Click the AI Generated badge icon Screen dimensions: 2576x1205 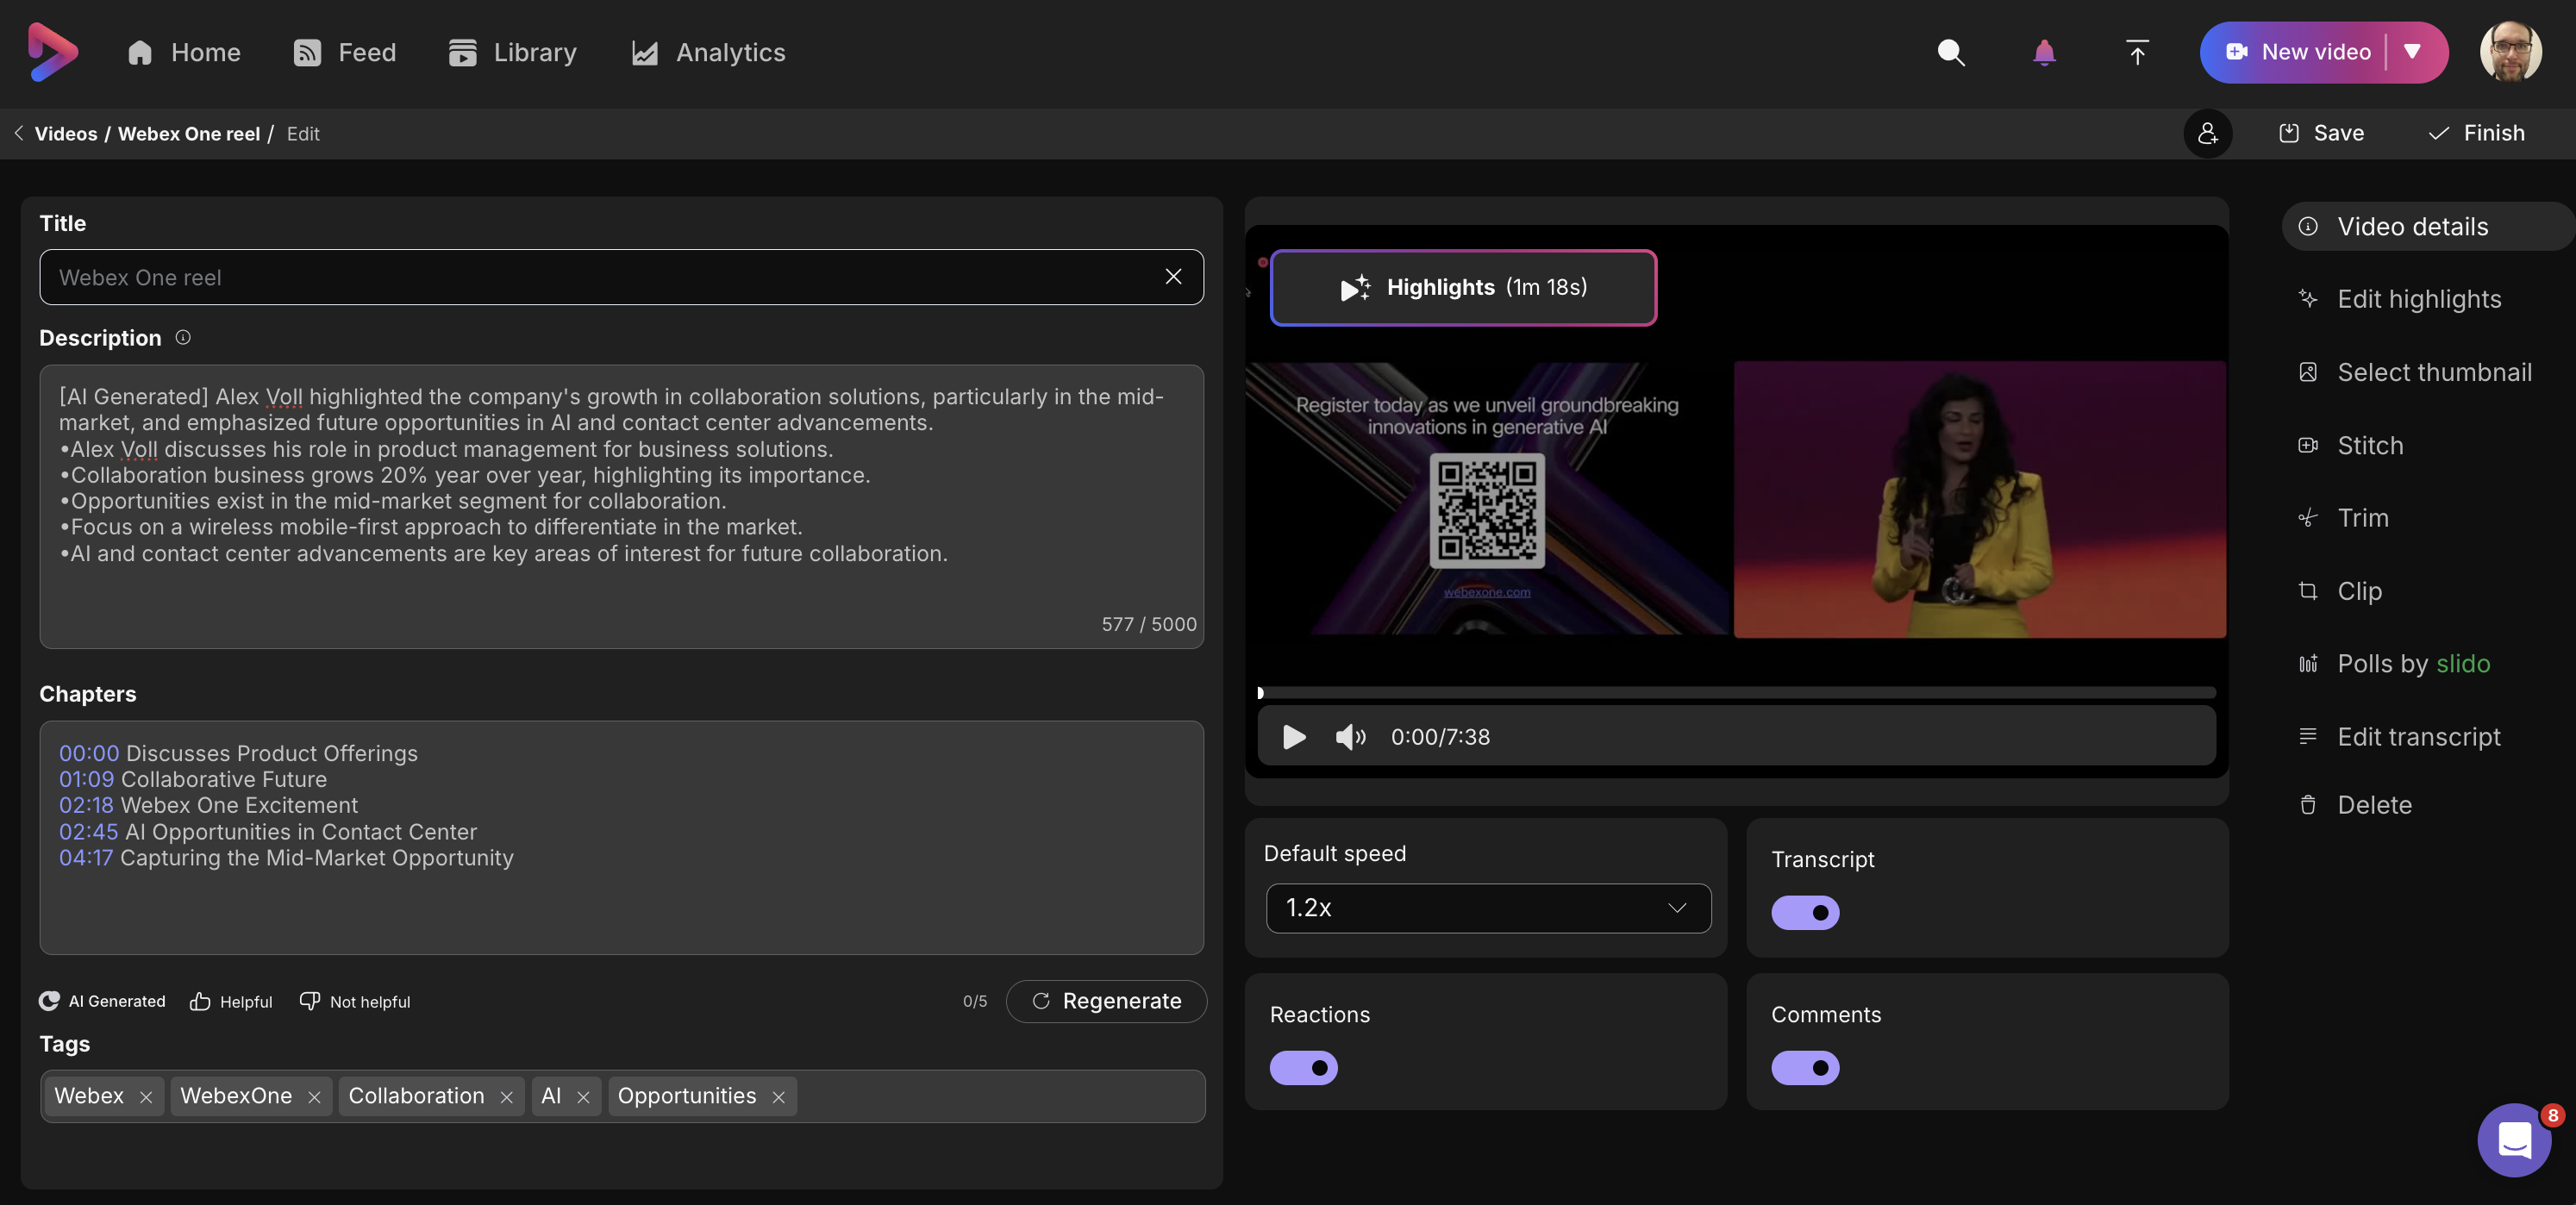49,1001
